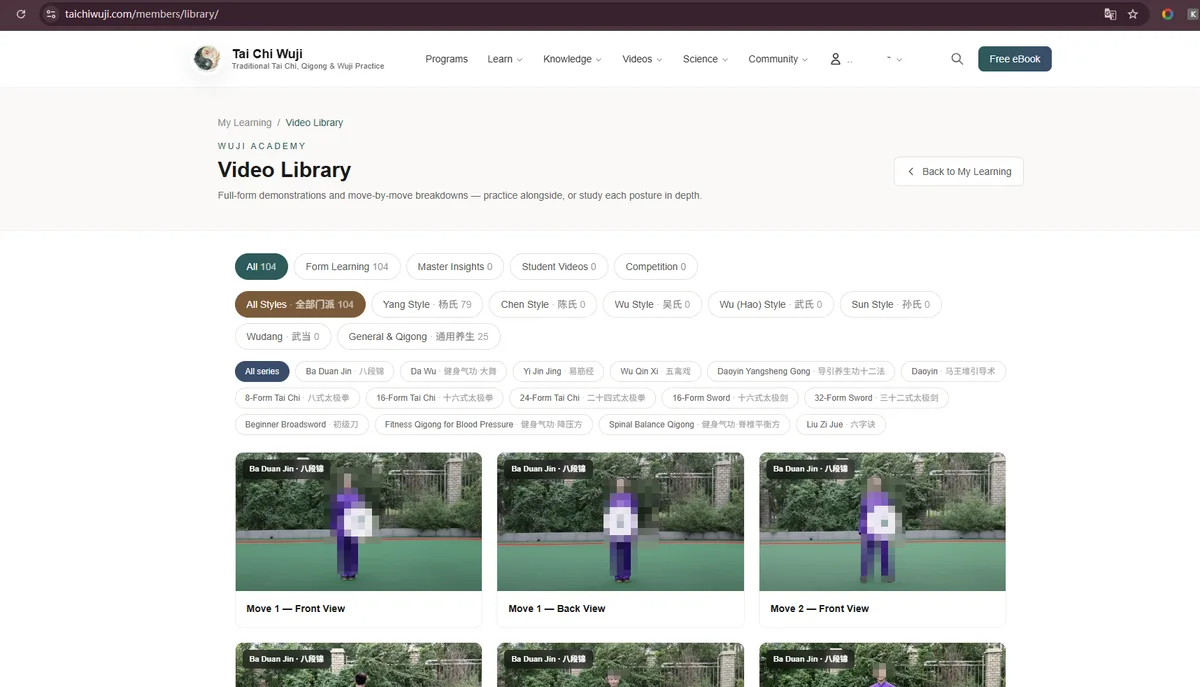Choose the Yi Jin Jing series
The height and width of the screenshot is (687, 1200).
click(558, 371)
